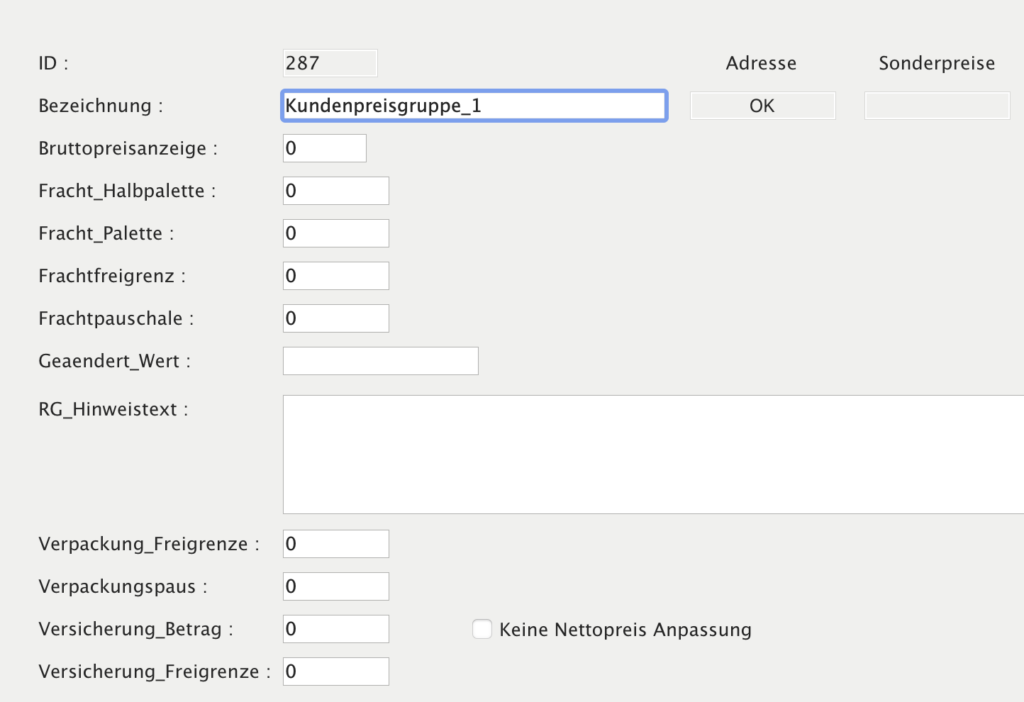Focus the Bezeichnung text field
Screen dimensions: 1024x702
click(474, 106)
